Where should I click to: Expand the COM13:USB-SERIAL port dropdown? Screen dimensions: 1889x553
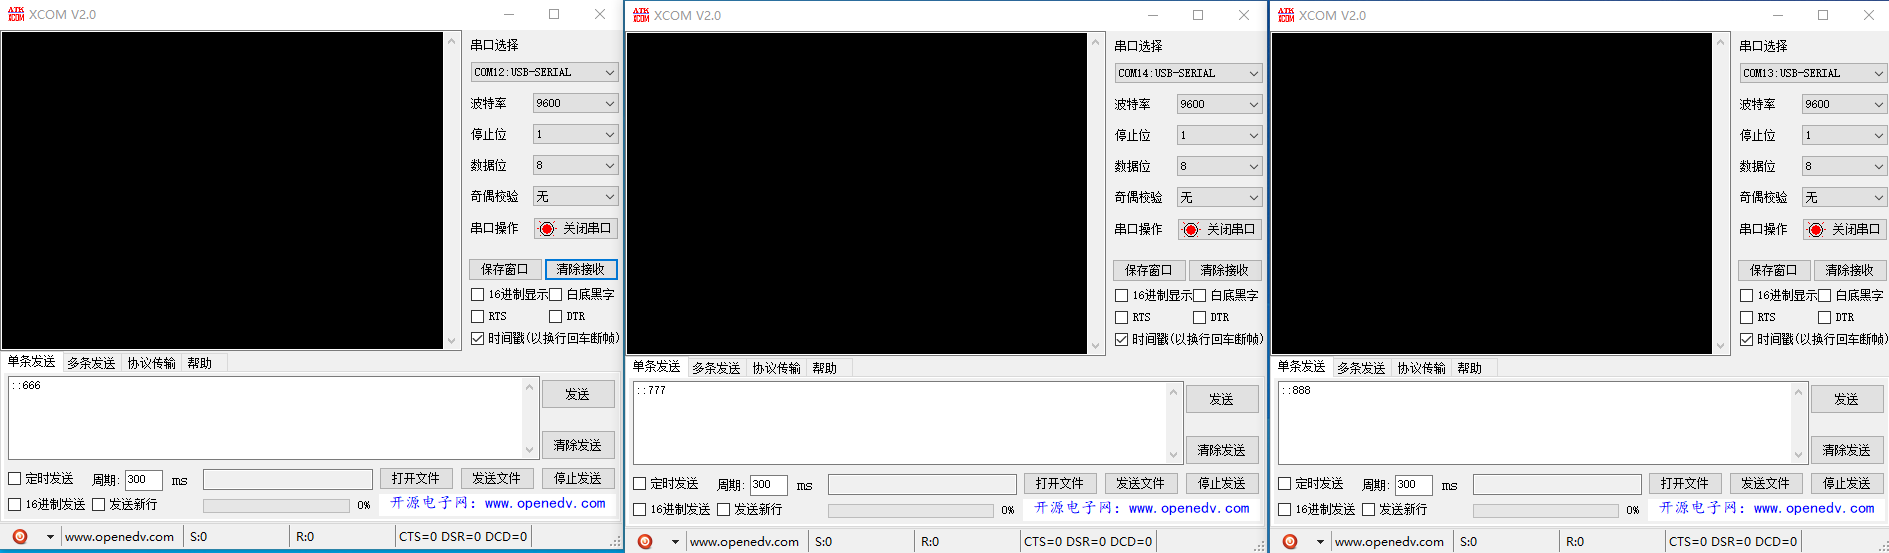pos(1813,73)
